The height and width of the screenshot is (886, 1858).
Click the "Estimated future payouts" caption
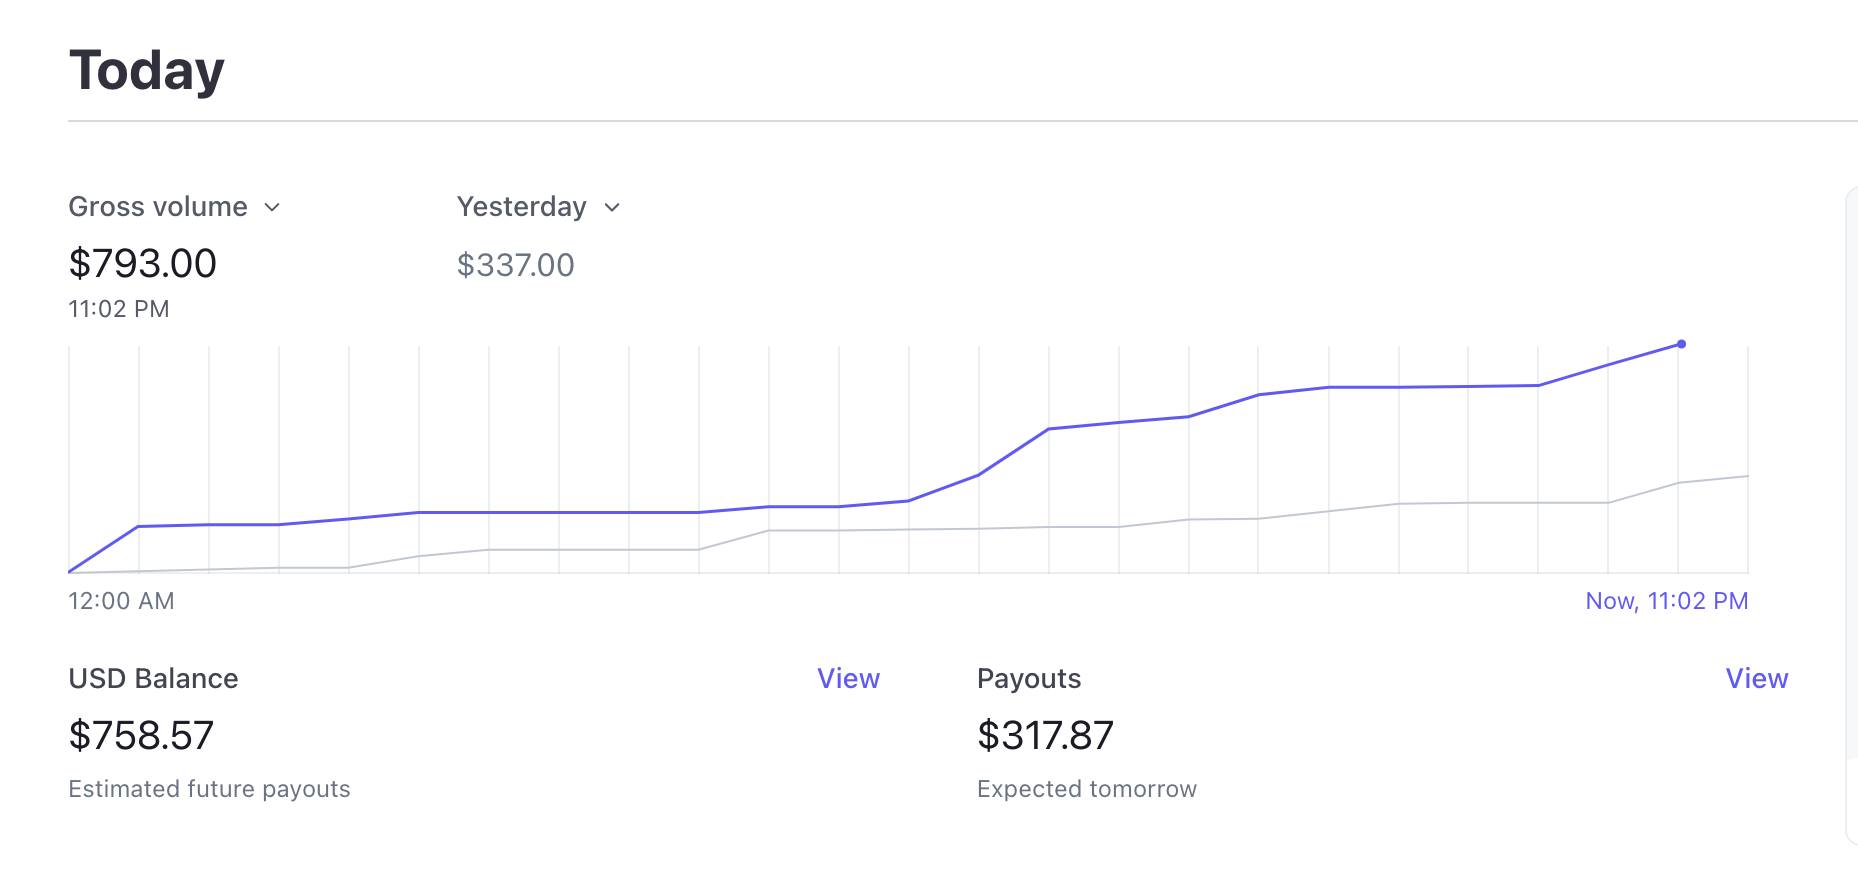pos(209,789)
